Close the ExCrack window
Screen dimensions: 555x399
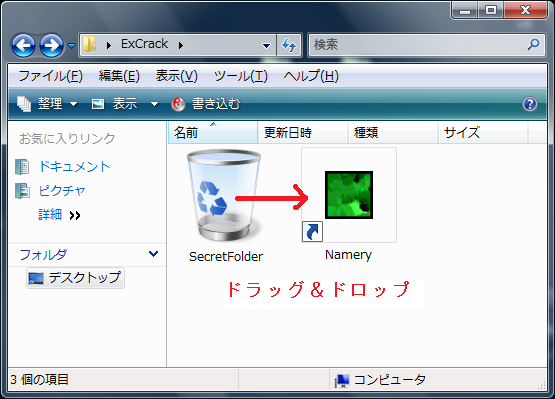coord(525,10)
